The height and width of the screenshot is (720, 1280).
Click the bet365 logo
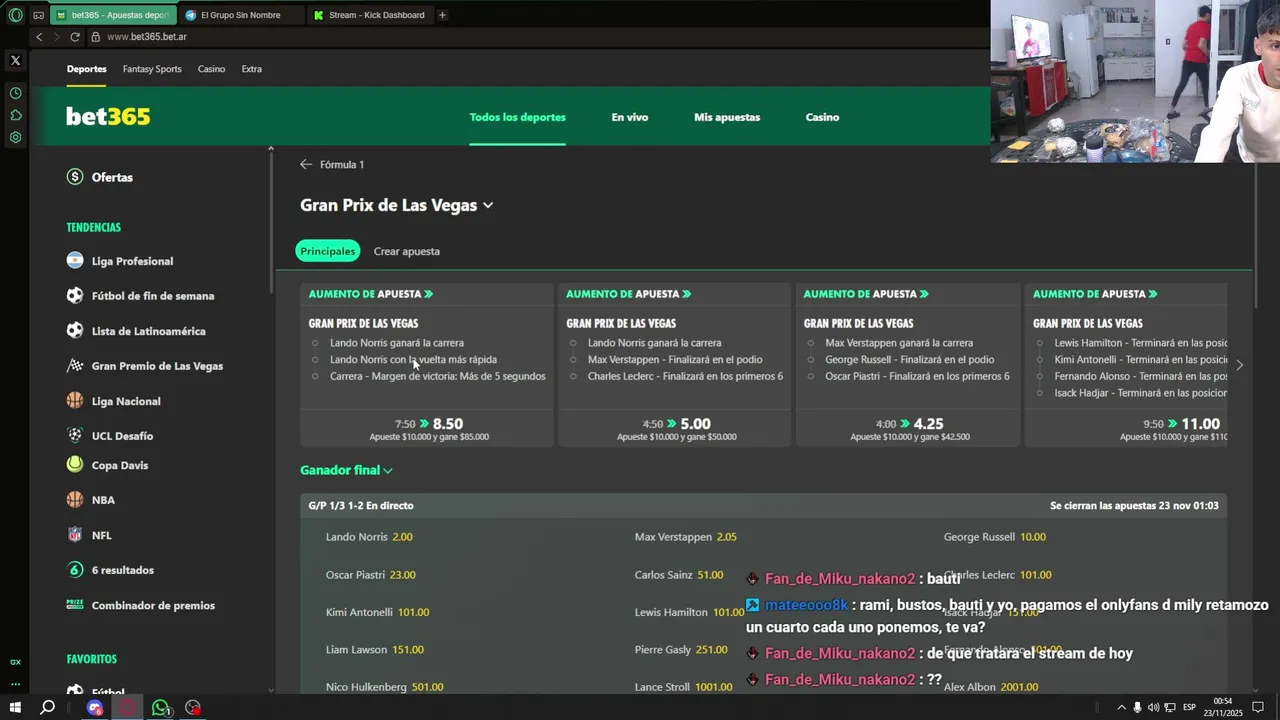coord(108,117)
